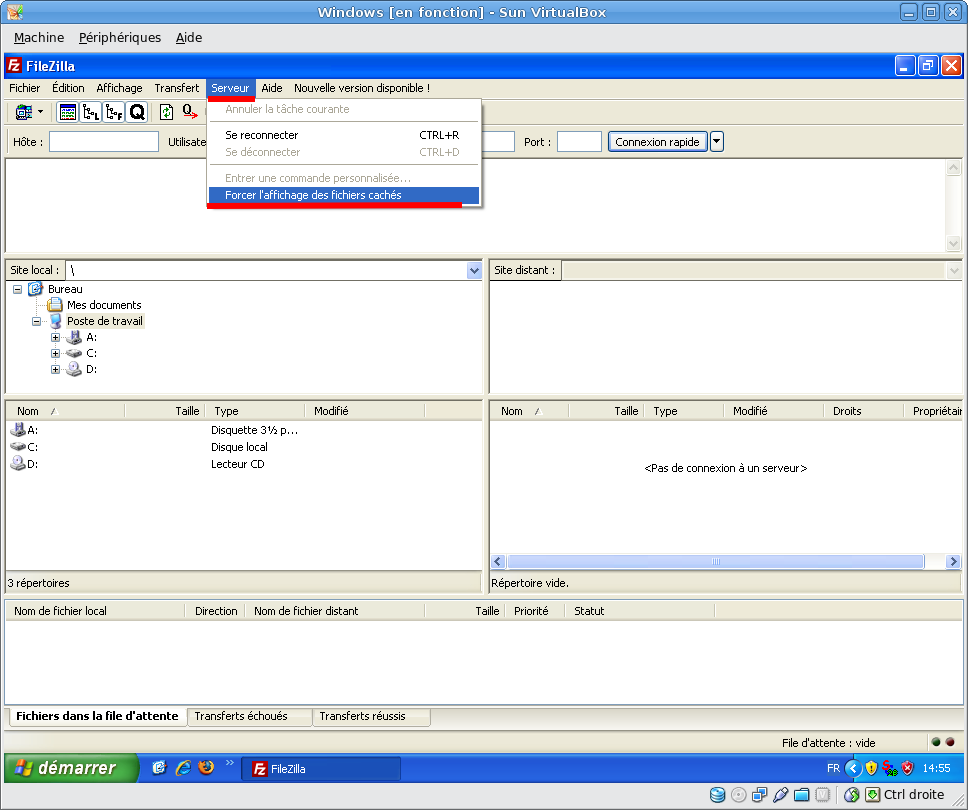Click VirtualBox USB status icon
Screen dimensions: 968x810
tap(780, 795)
